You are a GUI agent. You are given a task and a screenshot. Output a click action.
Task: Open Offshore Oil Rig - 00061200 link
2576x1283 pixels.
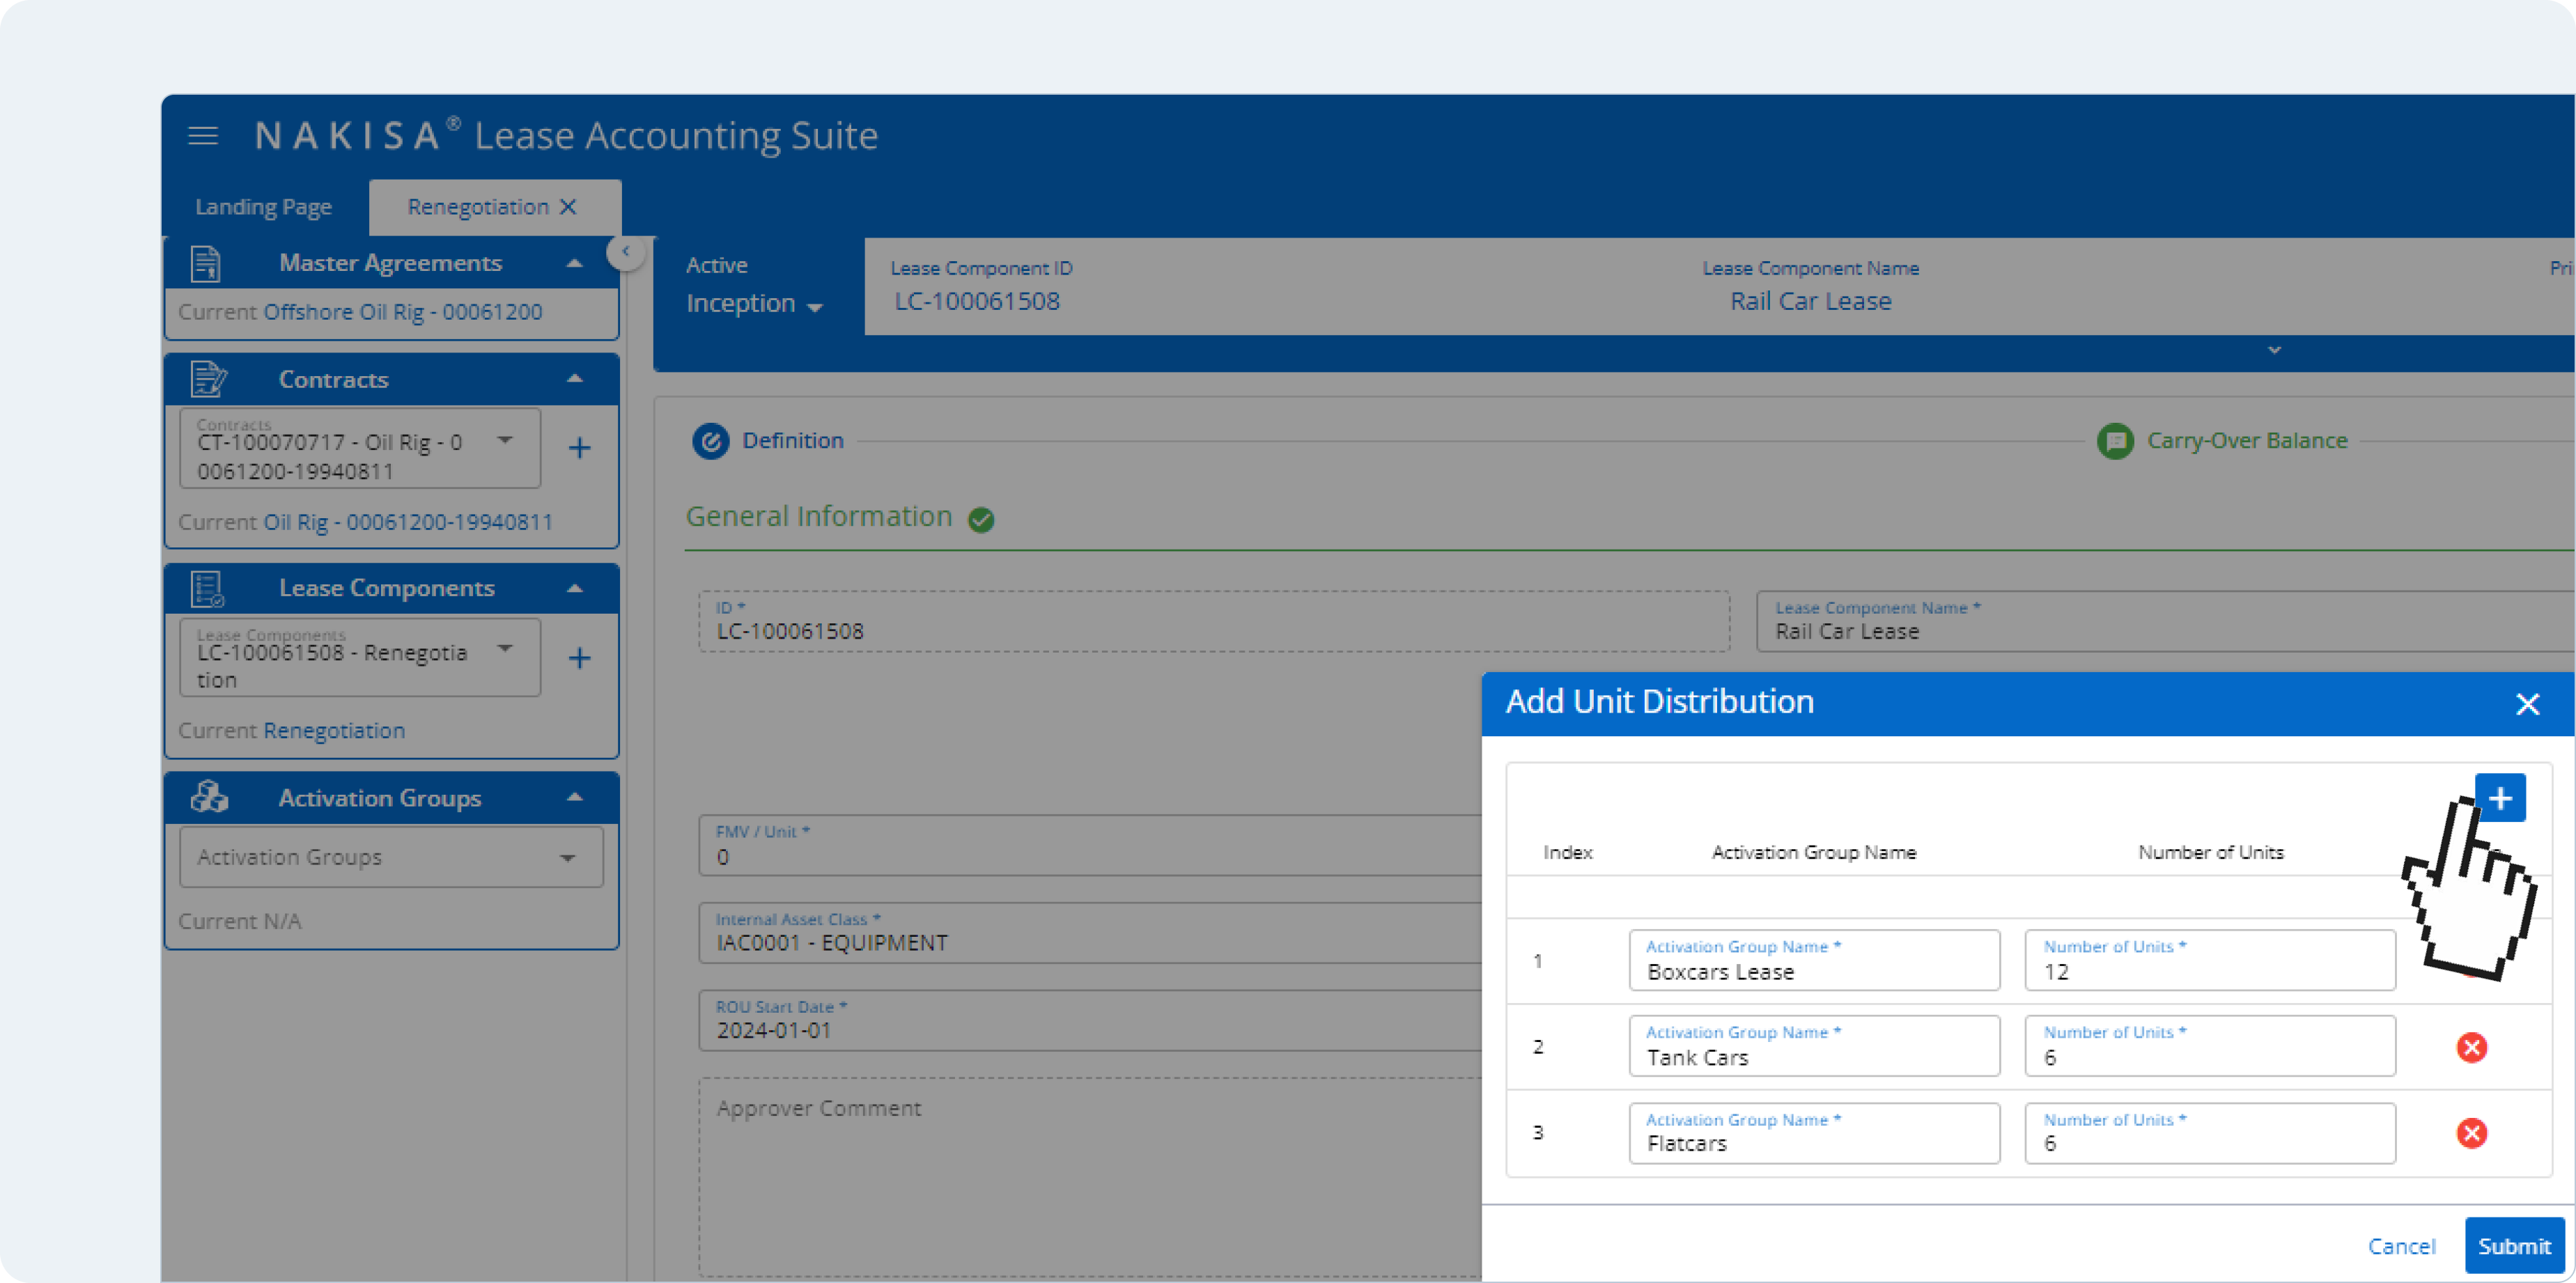pos(402,312)
